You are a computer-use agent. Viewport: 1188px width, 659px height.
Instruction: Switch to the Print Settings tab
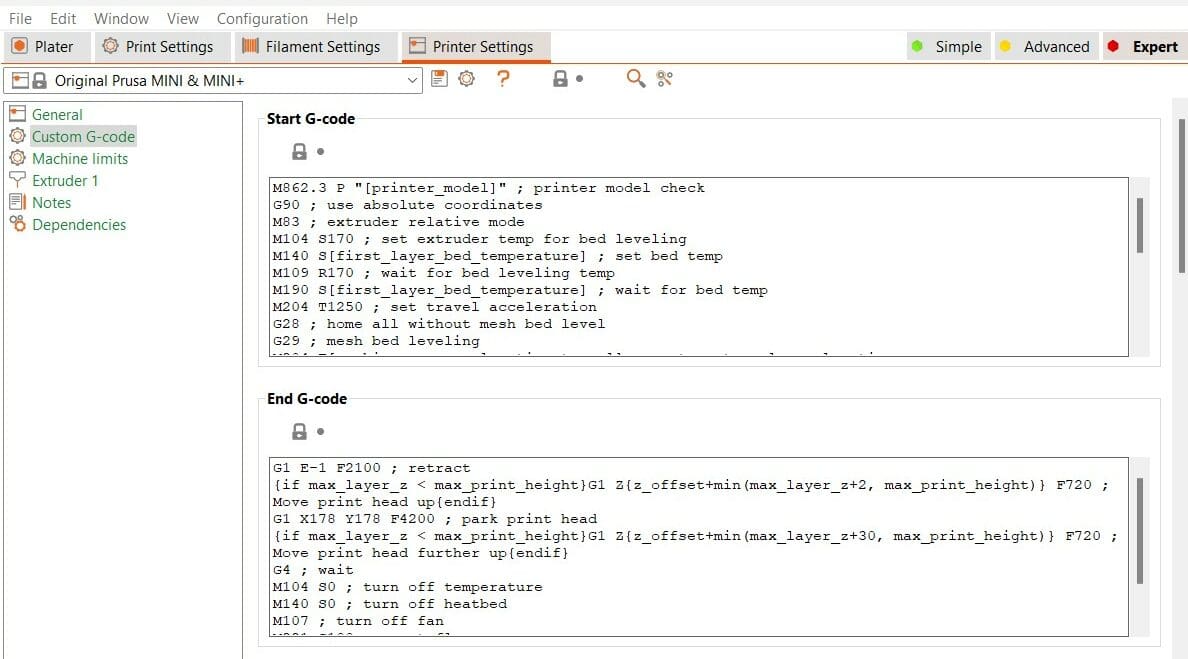pyautogui.click(x=161, y=47)
